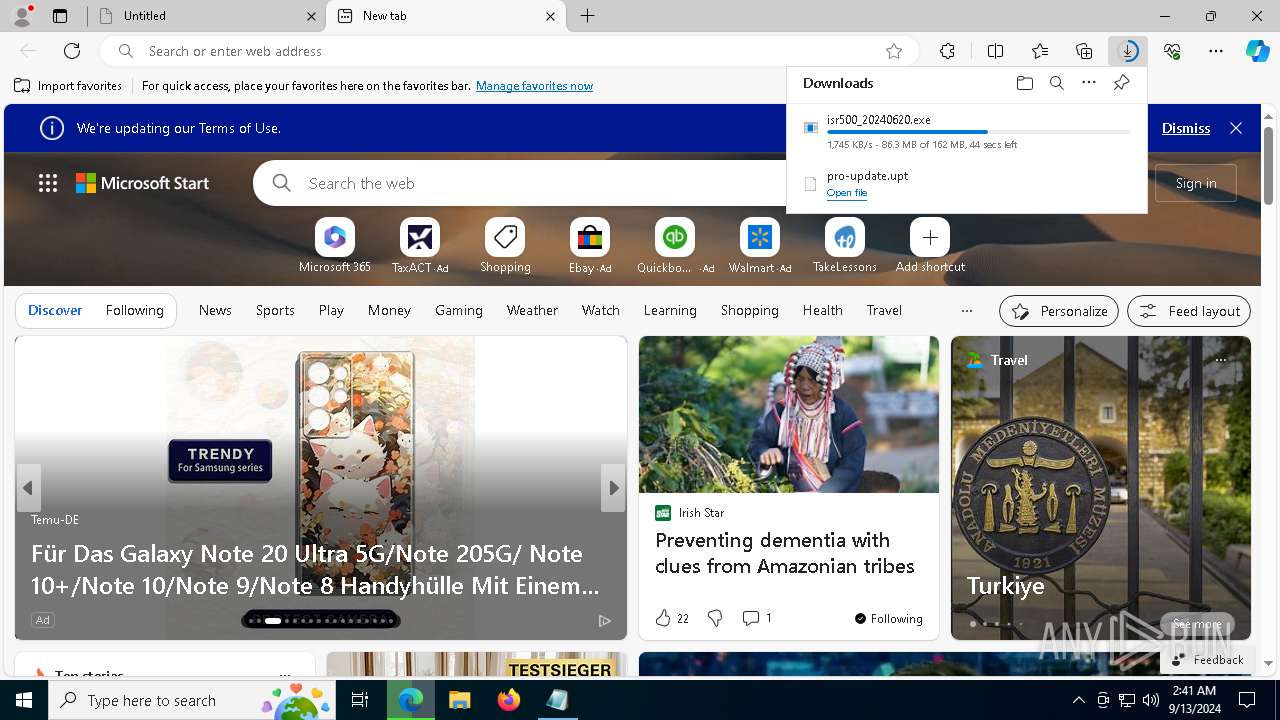Image resolution: width=1280 pixels, height=720 pixels.
Task: Open the Windows Start menu
Action: pos(24,700)
